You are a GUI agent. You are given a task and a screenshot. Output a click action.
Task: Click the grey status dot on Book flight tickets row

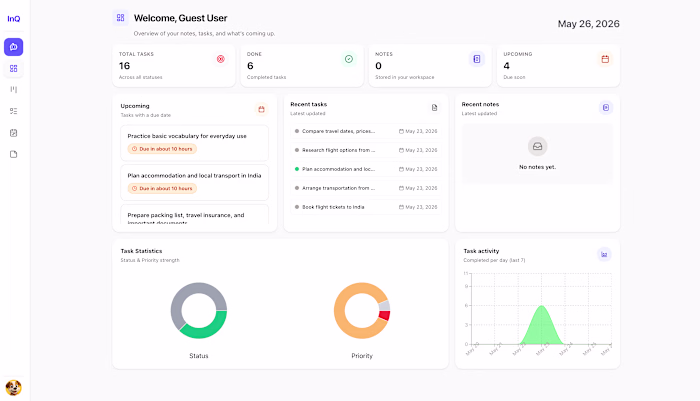(x=296, y=207)
